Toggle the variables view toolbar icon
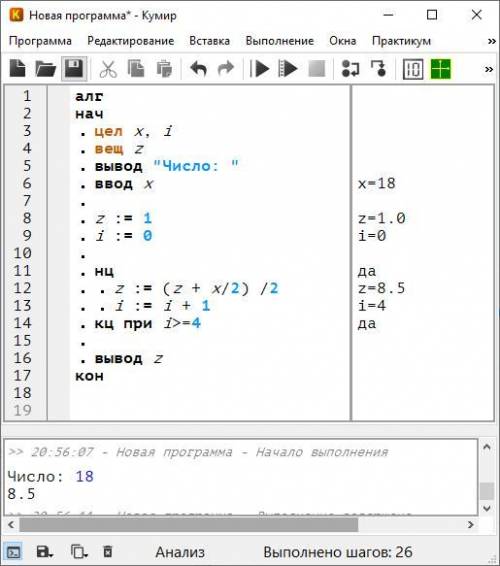Screen dimensions: 500x566 pos(413,69)
